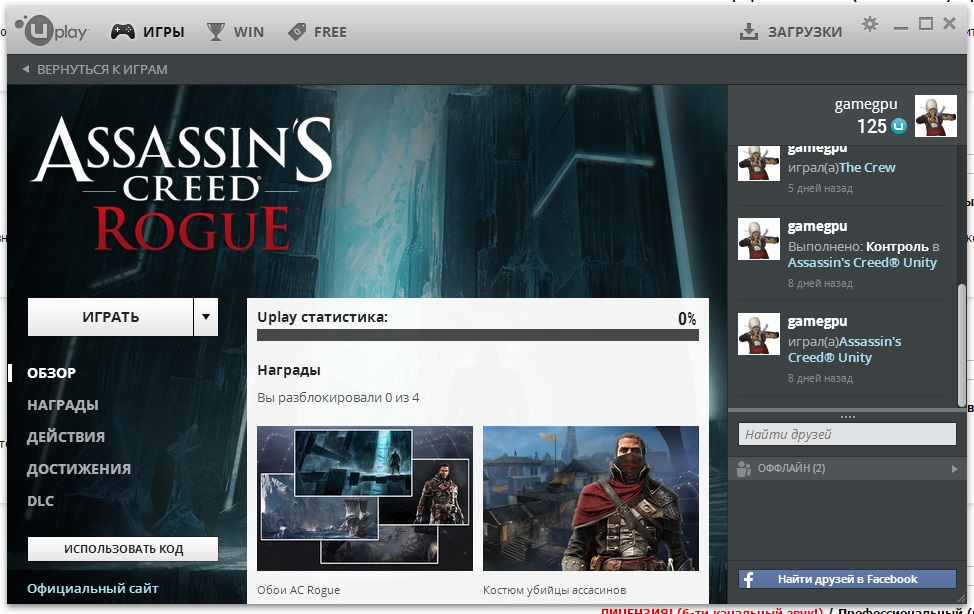Click Найти друзей в Facebook button
Image resolution: width=974 pixels, height=614 pixels.
coord(847,579)
